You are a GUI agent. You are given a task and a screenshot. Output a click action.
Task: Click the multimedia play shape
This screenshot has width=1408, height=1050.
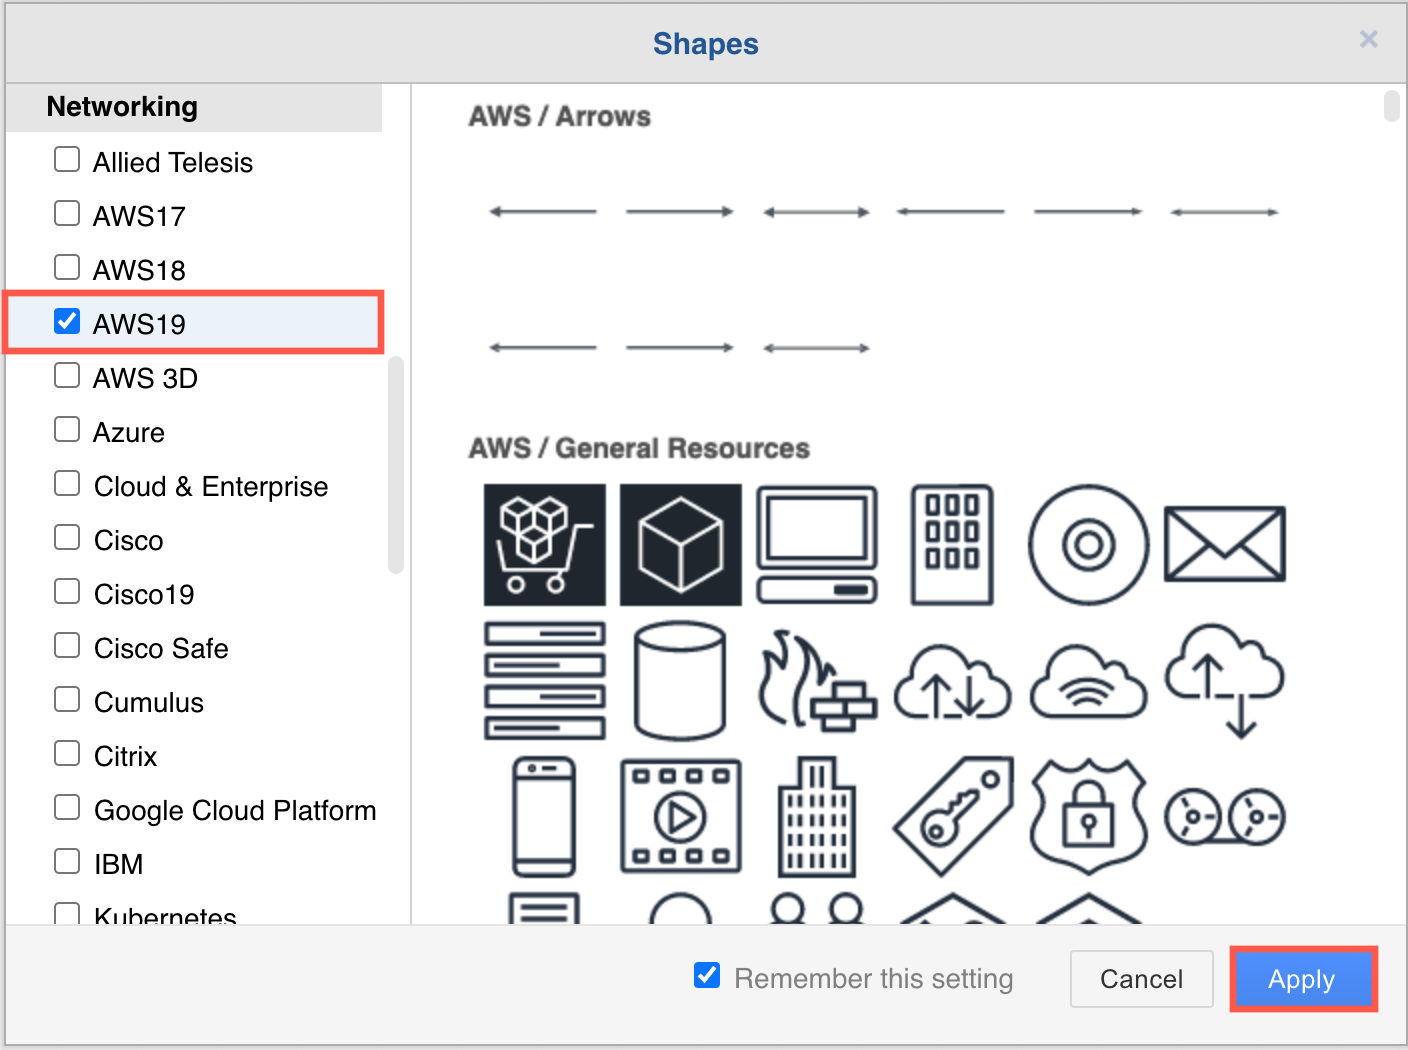(x=680, y=816)
